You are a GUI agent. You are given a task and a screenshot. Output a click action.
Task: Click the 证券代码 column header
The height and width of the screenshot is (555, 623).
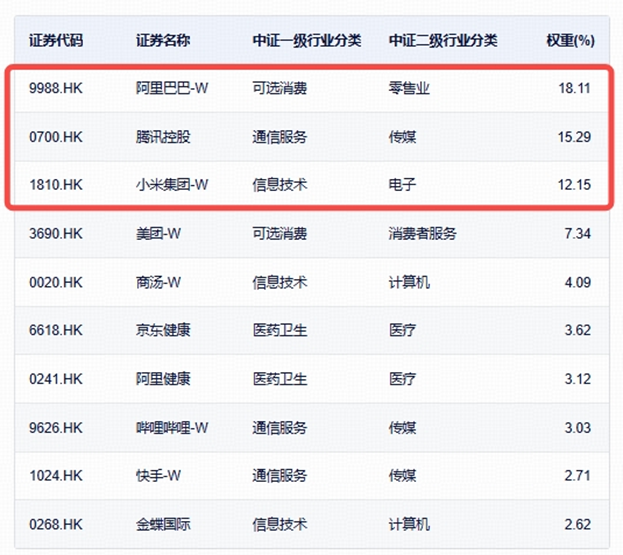pos(57,41)
